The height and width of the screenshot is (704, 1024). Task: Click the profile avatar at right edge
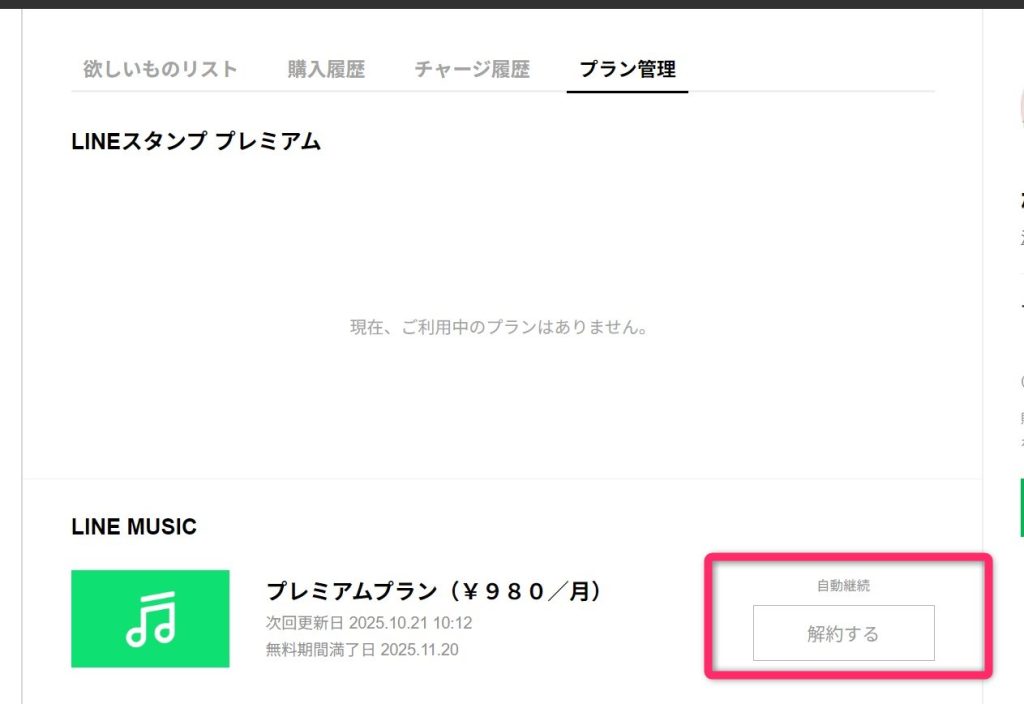point(1021,105)
